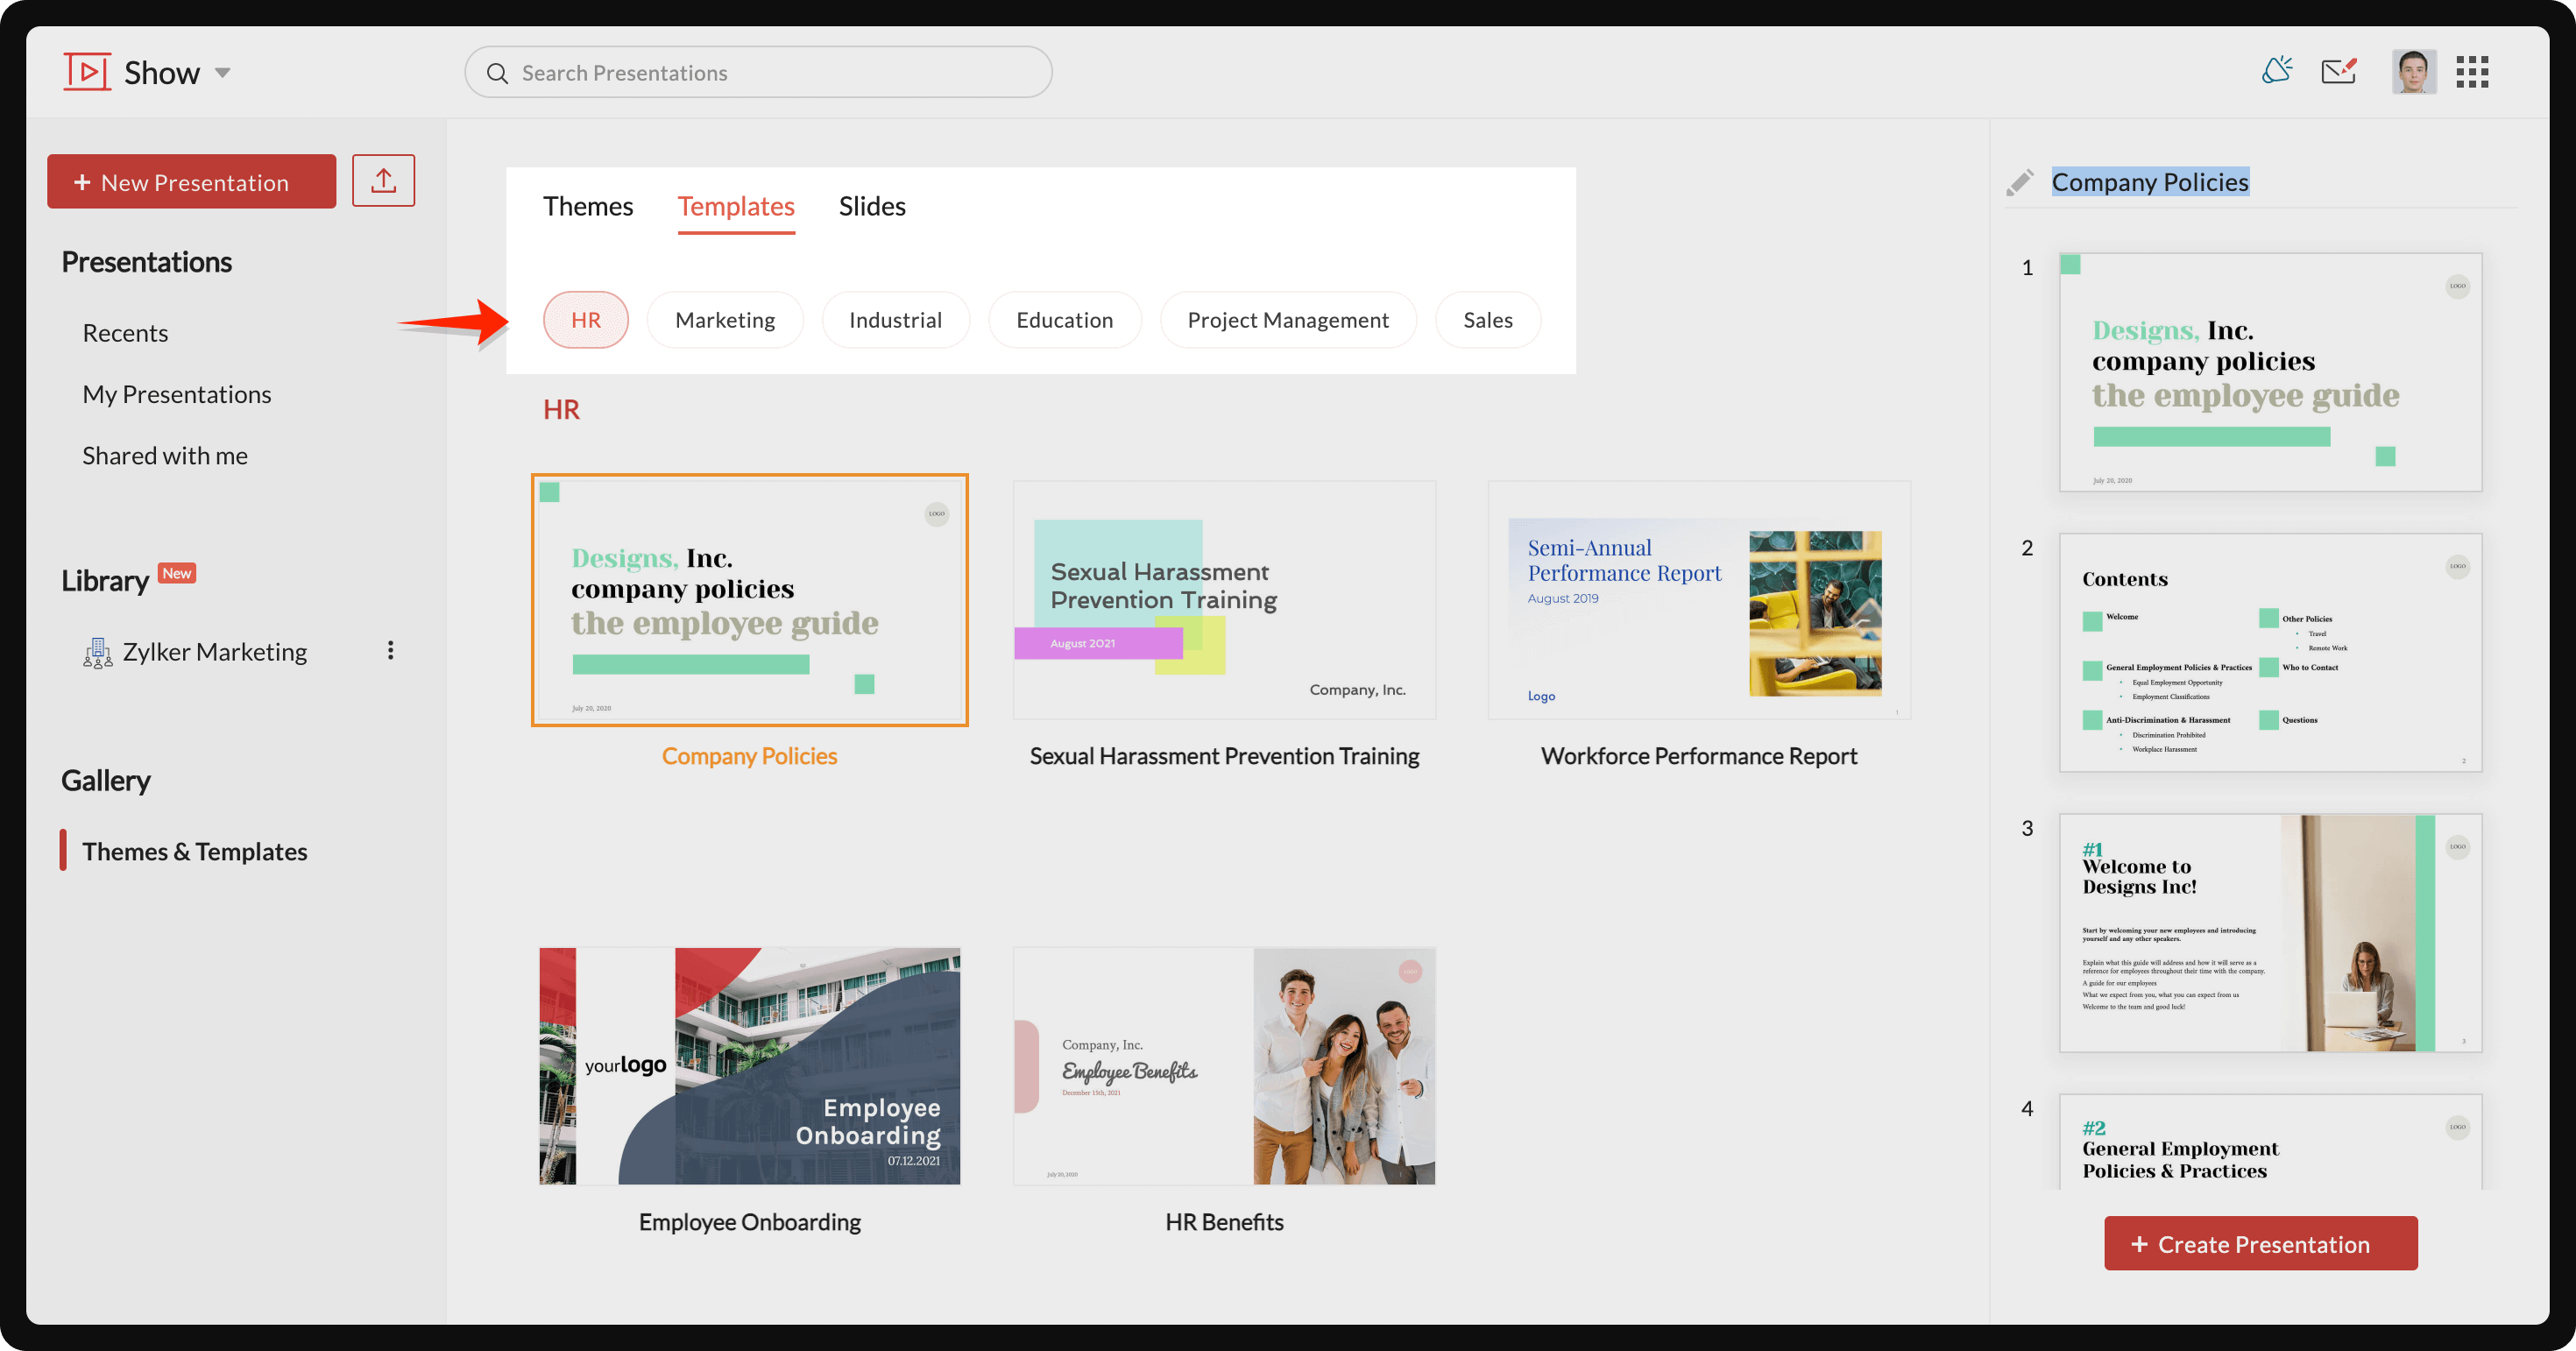Click the Zoho Show logo icon
Screen dimensions: 2576x1351
[87, 71]
